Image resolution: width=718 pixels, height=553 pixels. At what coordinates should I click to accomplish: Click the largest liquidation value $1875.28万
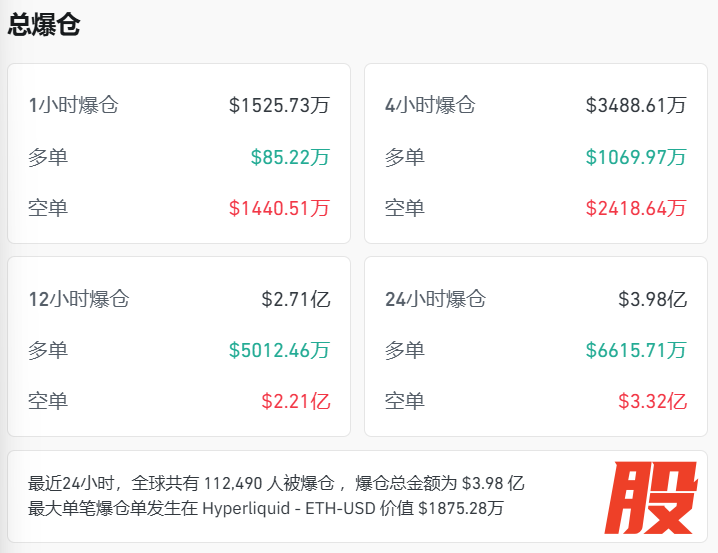tap(460, 508)
